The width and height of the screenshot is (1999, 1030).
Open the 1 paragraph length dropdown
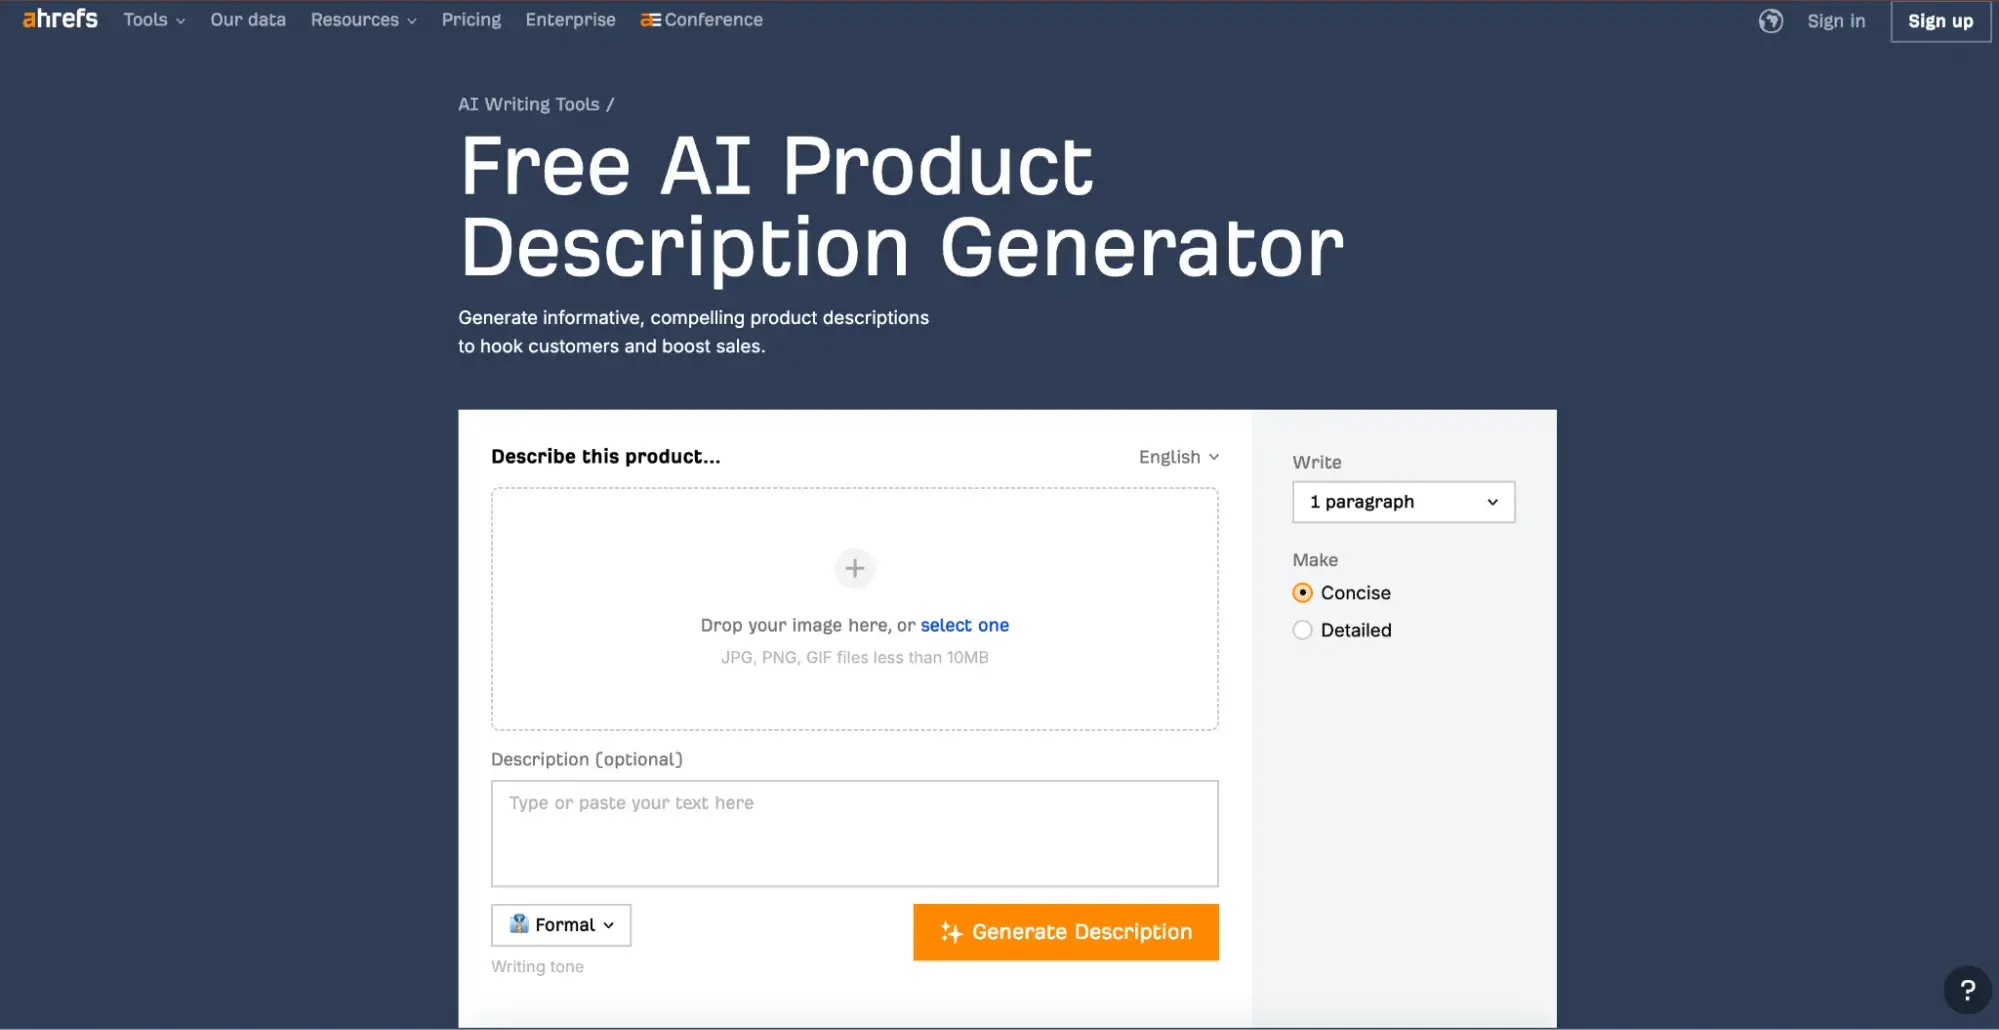tap(1402, 502)
